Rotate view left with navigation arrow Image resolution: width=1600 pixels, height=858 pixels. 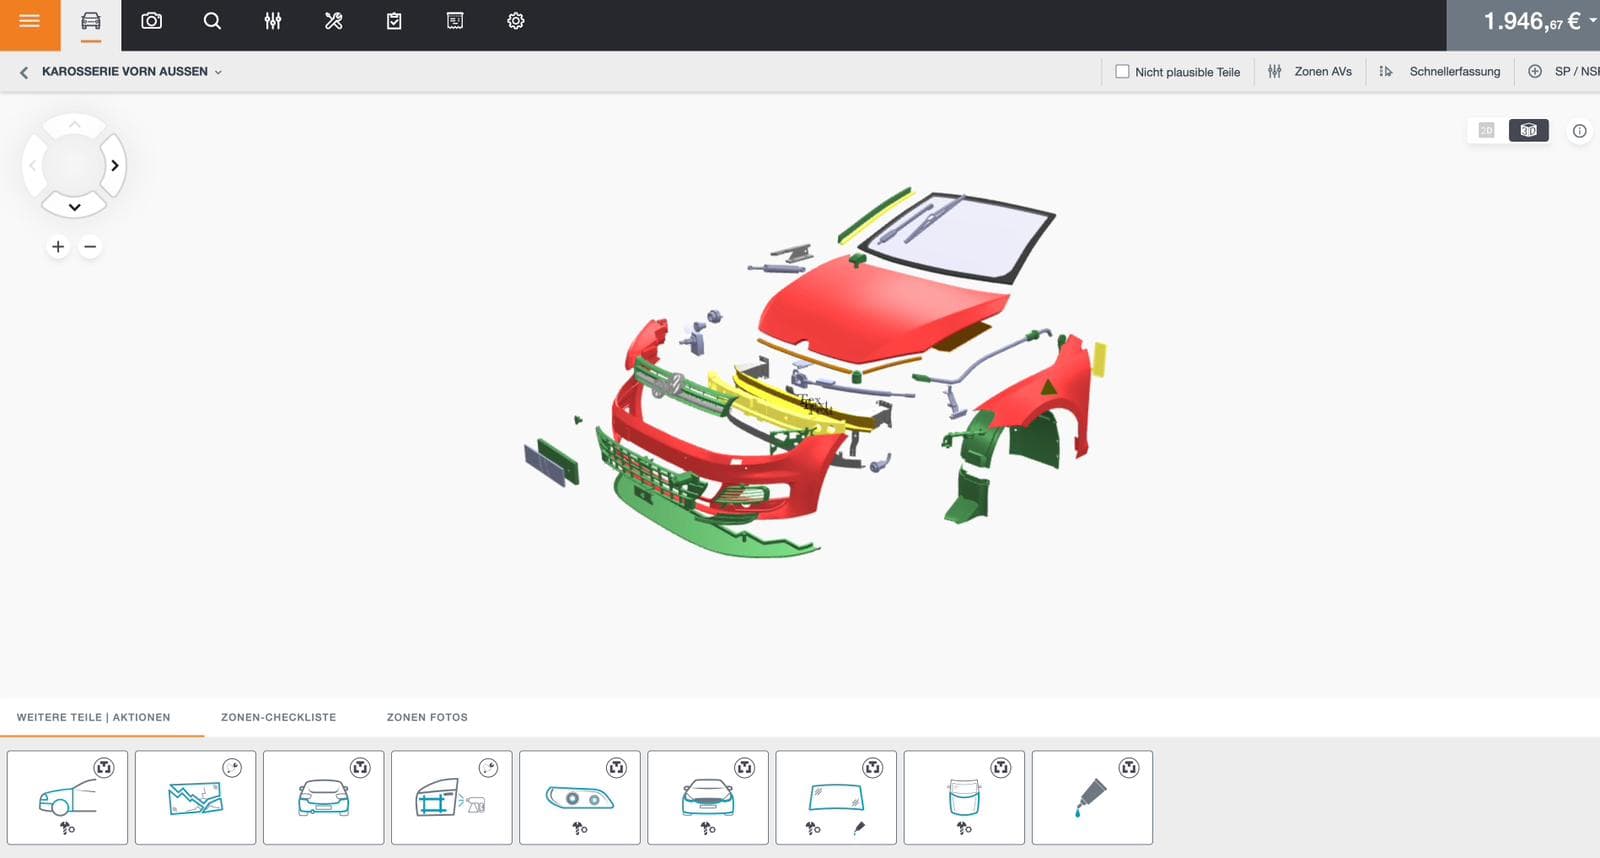[x=33, y=166]
